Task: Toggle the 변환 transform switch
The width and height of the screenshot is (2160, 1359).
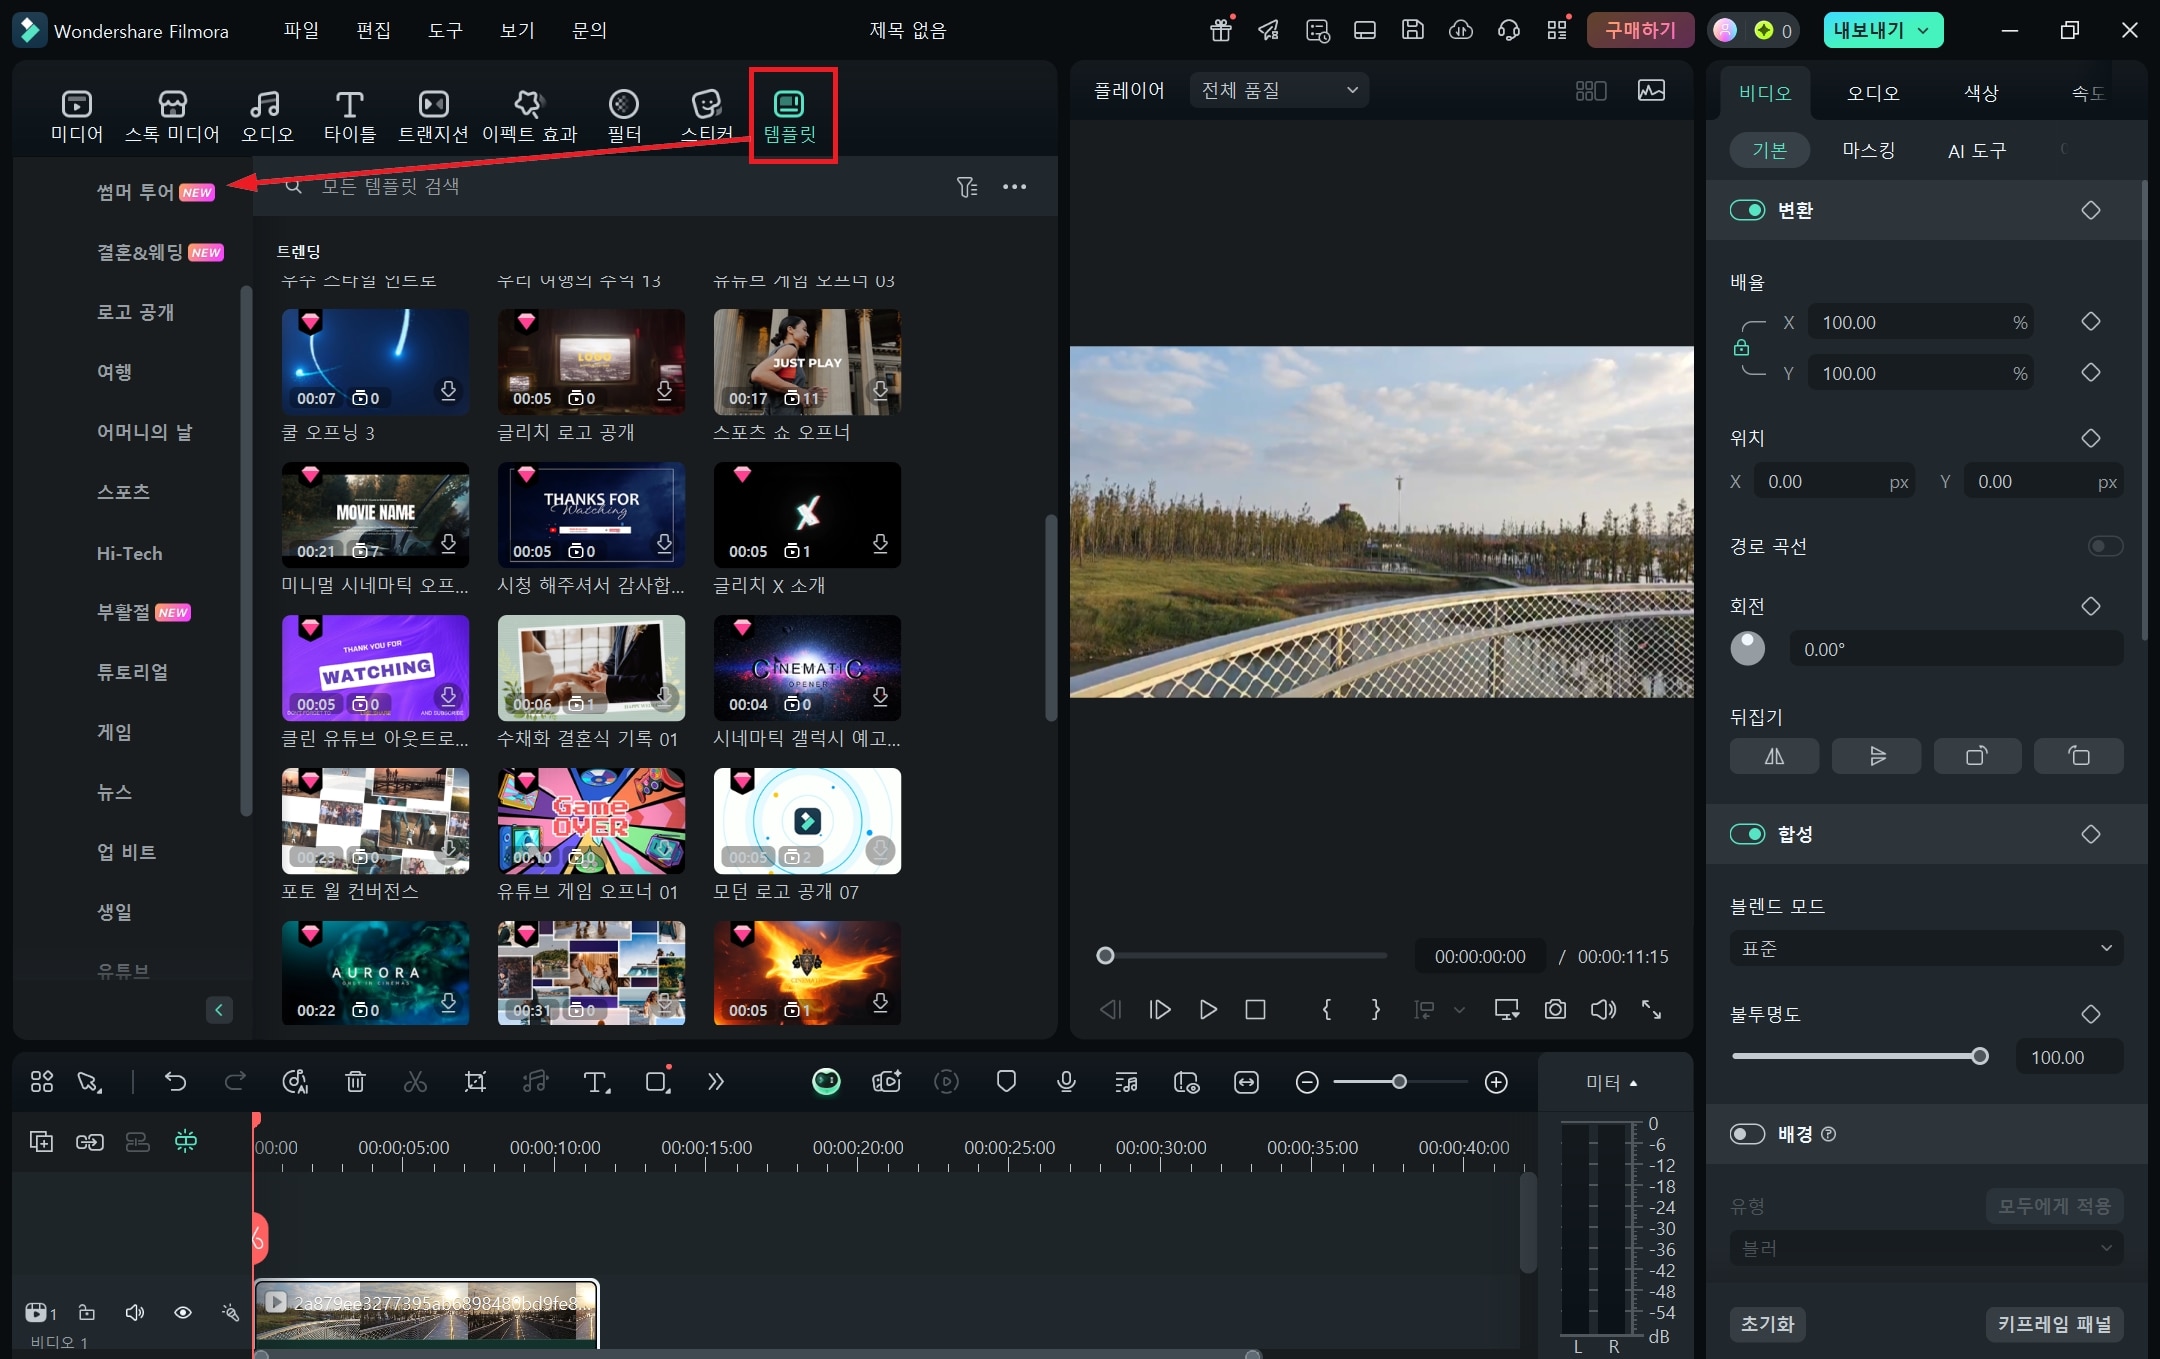Action: (1747, 210)
